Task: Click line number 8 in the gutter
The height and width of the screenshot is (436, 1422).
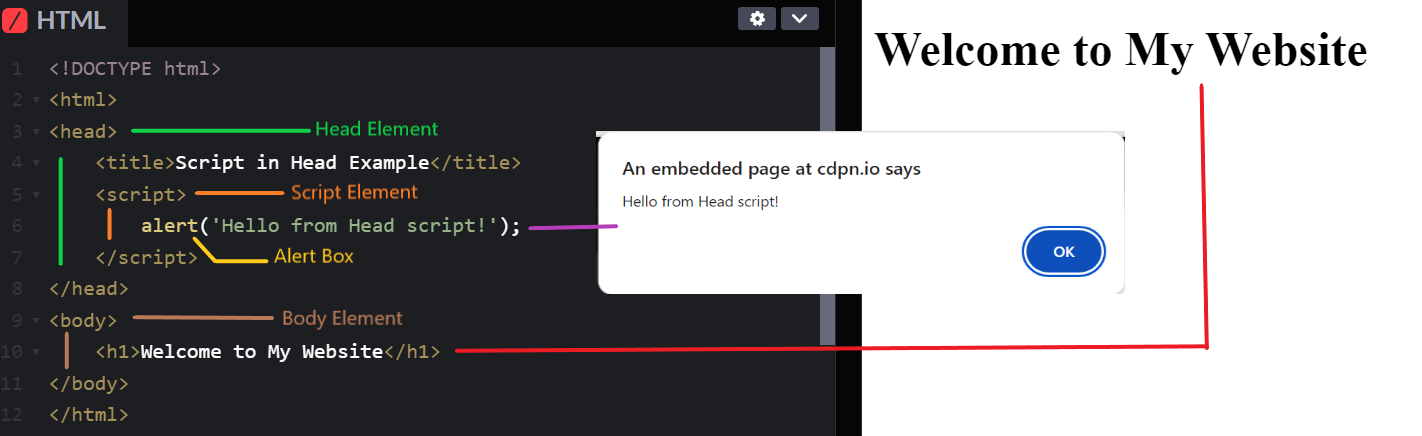Action: click(17, 289)
